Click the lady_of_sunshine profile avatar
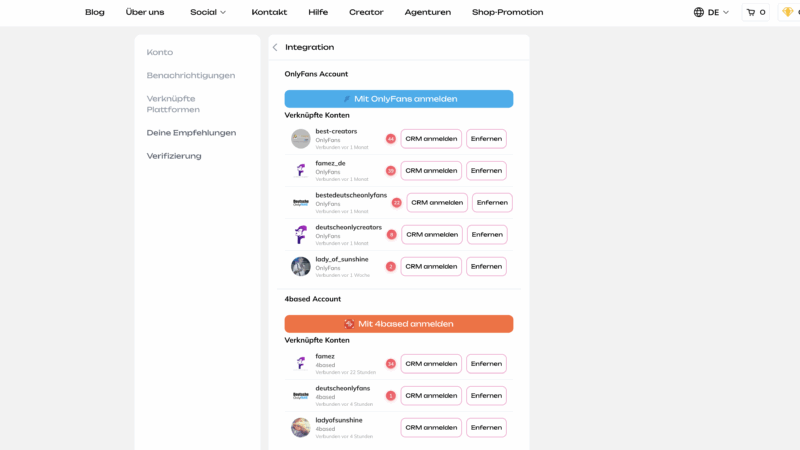Image resolution: width=800 pixels, height=450 pixels. pyautogui.click(x=300, y=266)
